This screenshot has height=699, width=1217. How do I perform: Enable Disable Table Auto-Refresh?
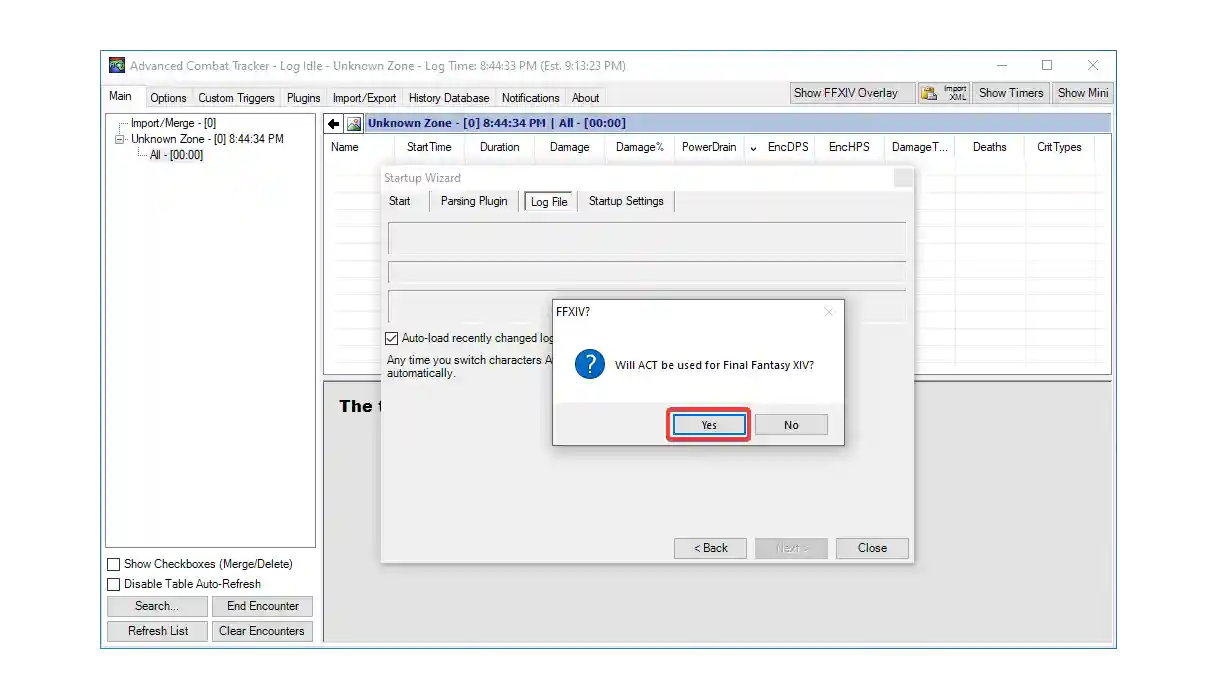coord(114,584)
